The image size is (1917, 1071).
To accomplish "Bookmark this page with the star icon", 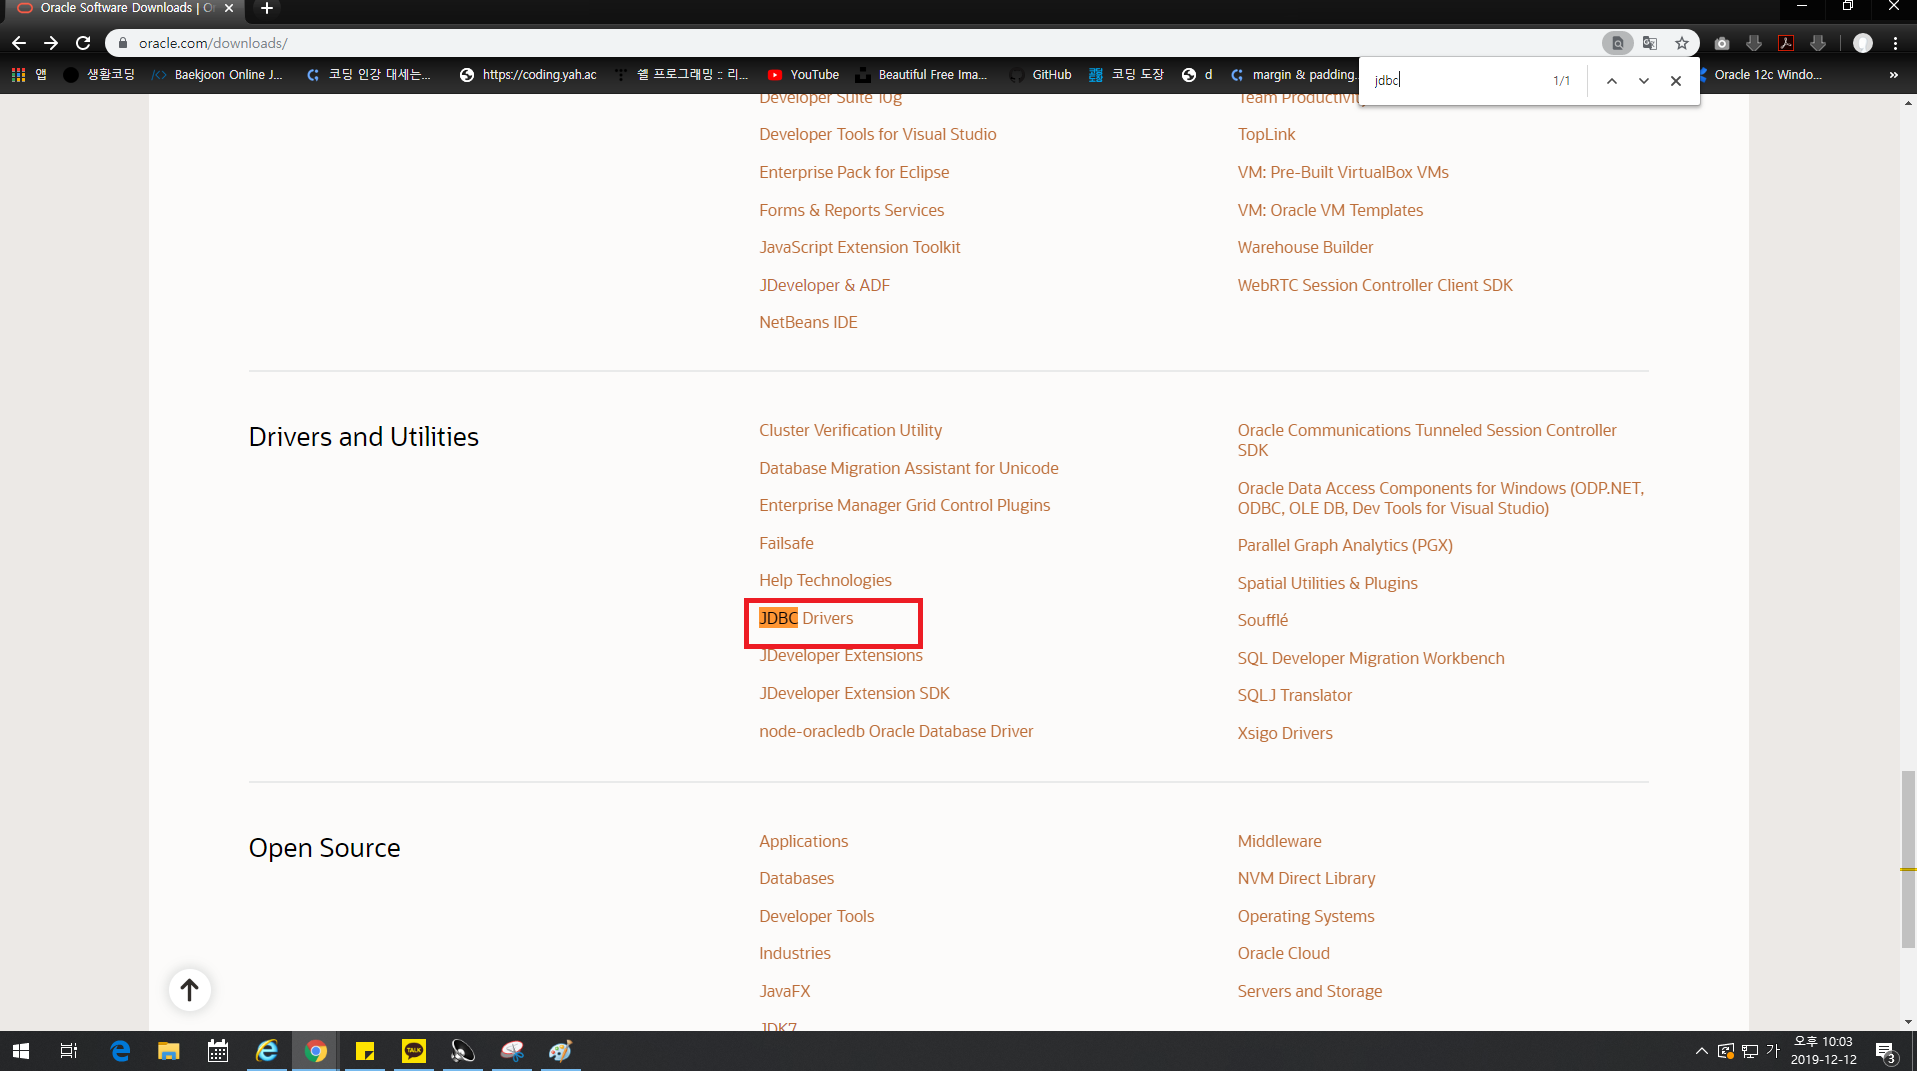I will [x=1682, y=43].
